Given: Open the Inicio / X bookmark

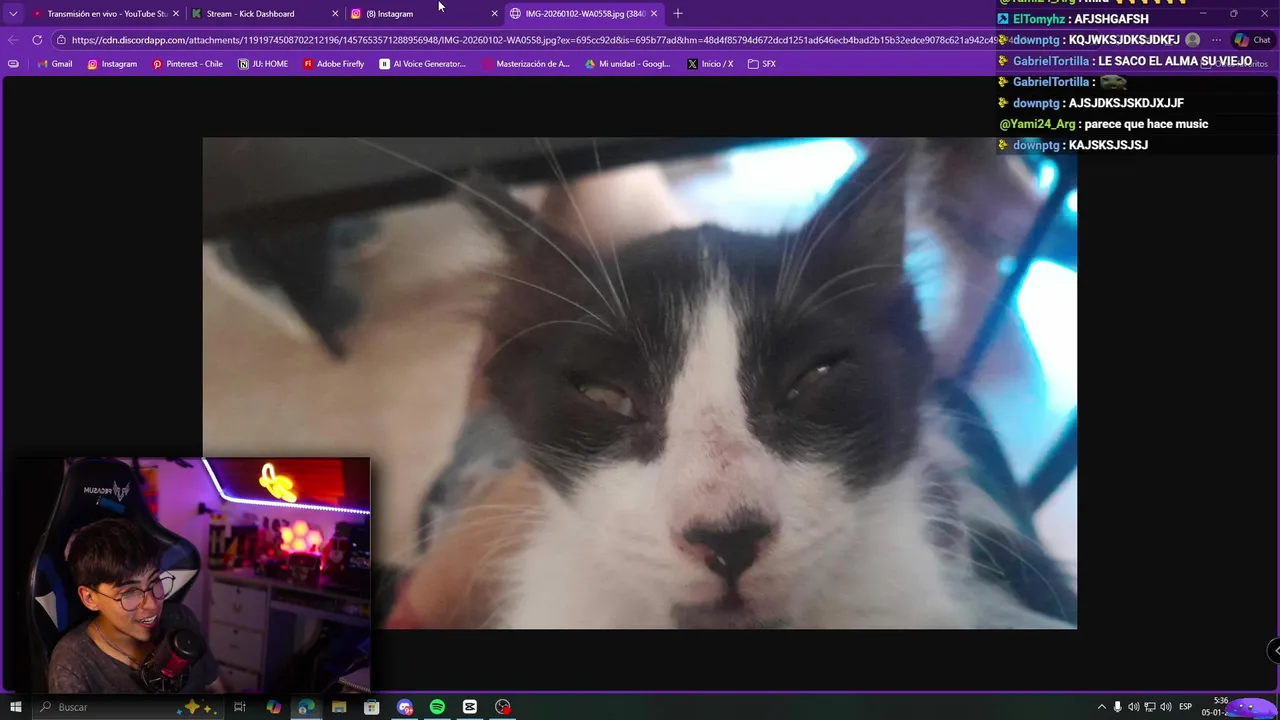Looking at the screenshot, I should coord(710,64).
